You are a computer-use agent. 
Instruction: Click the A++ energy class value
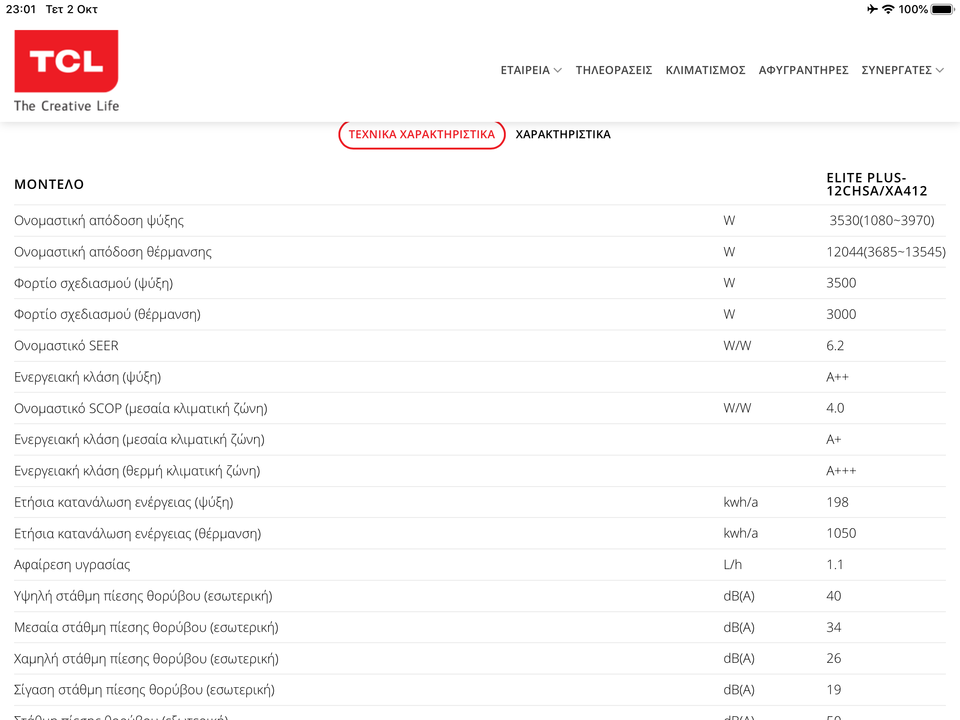point(838,377)
